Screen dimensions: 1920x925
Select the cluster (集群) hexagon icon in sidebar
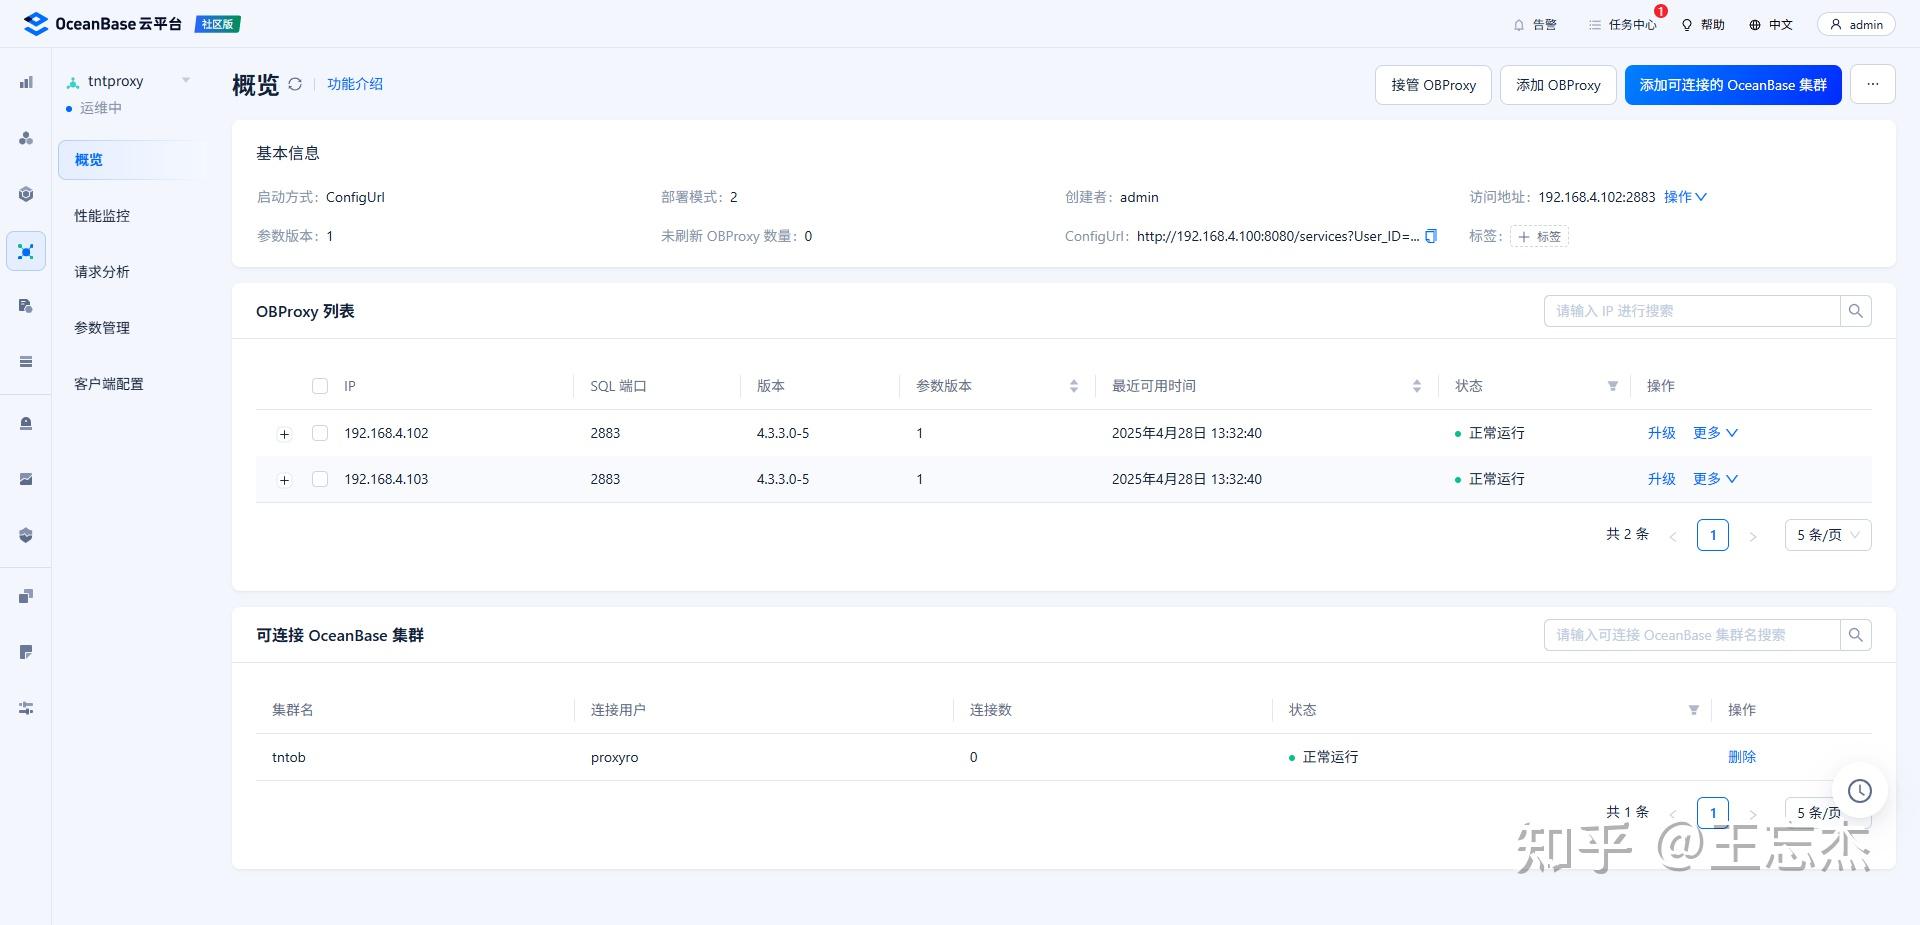[26, 194]
